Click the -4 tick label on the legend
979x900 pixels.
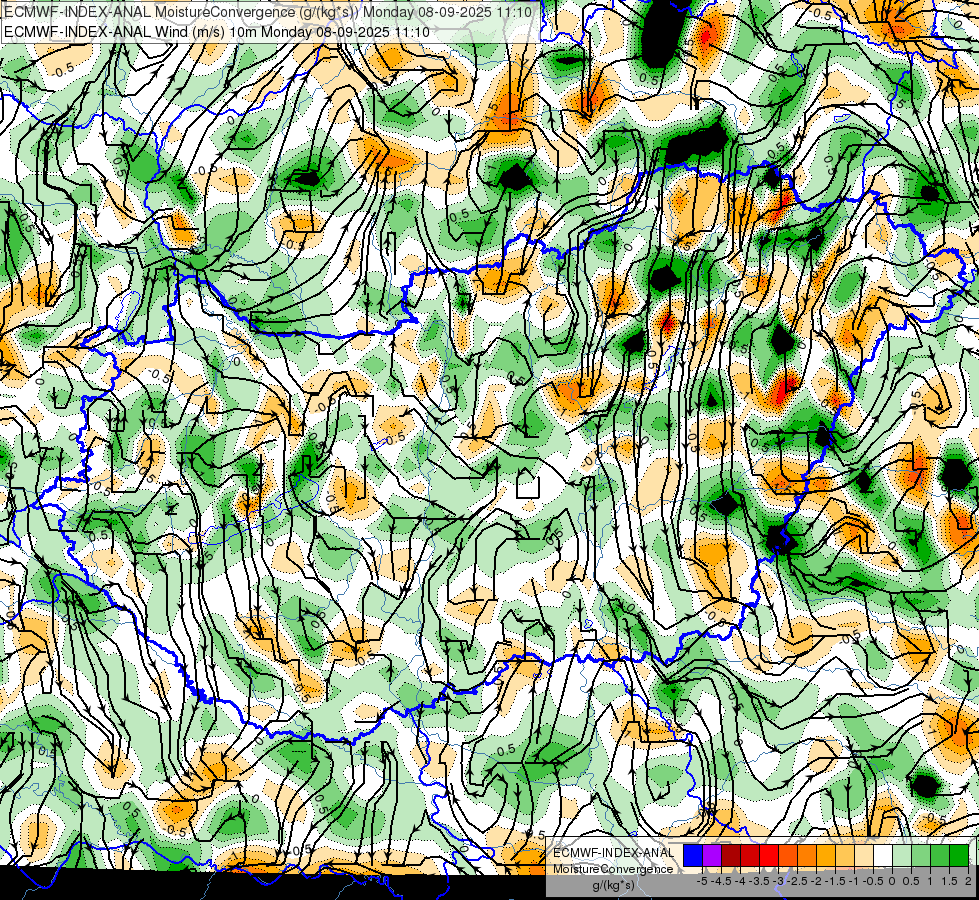[740, 881]
